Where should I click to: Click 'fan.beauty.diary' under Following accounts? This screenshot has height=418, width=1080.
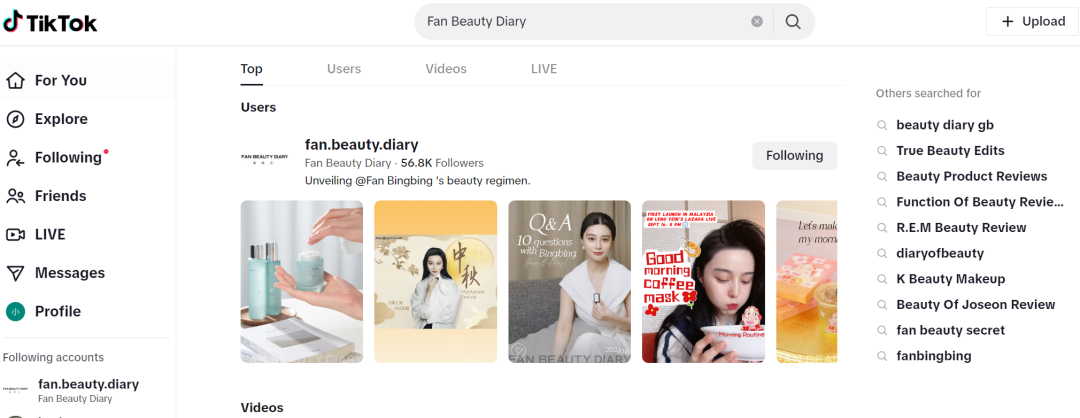[x=88, y=384]
